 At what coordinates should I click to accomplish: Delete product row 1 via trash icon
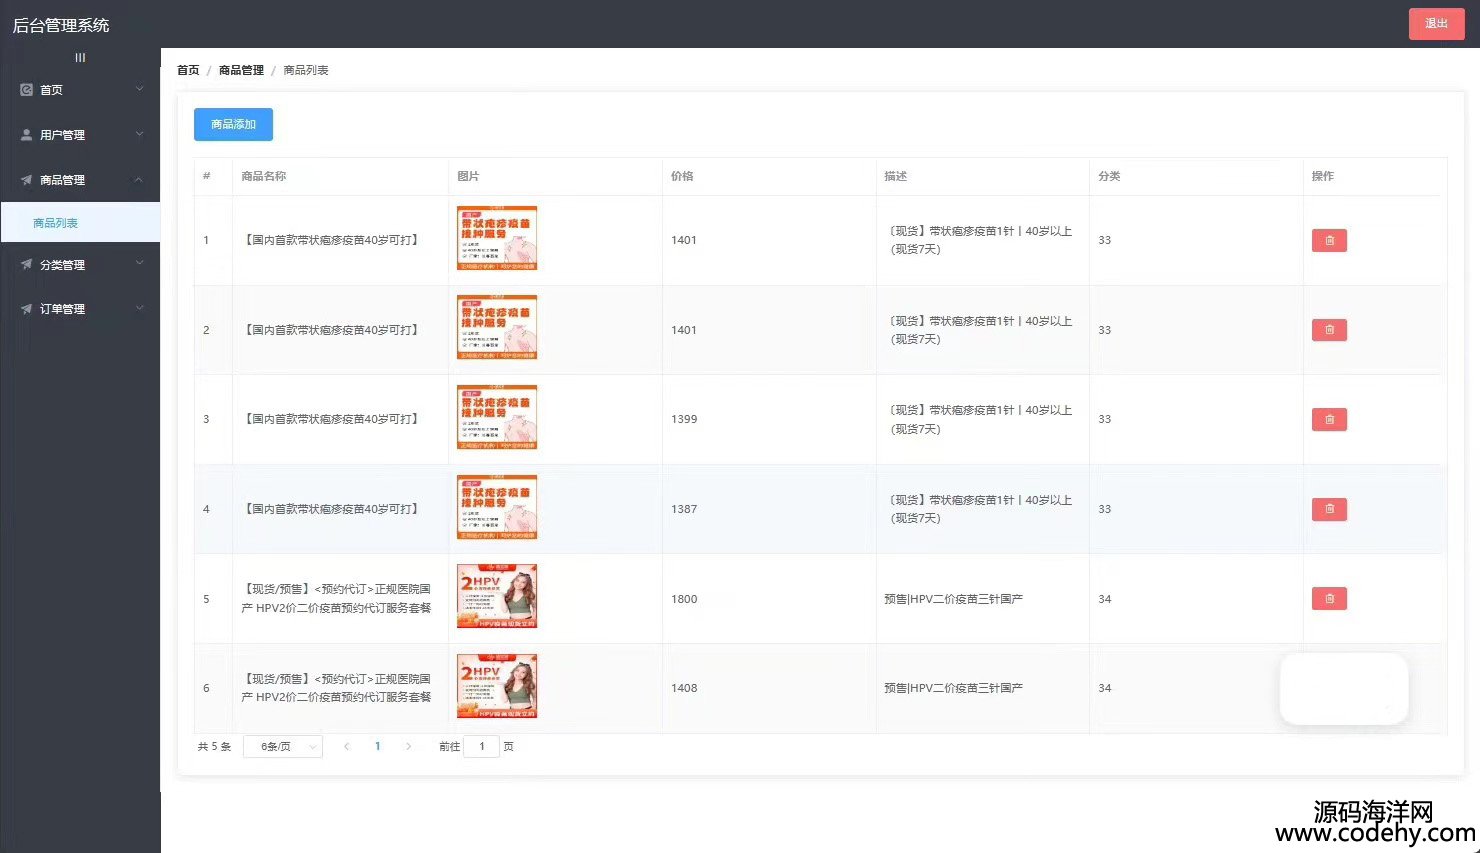(x=1329, y=240)
